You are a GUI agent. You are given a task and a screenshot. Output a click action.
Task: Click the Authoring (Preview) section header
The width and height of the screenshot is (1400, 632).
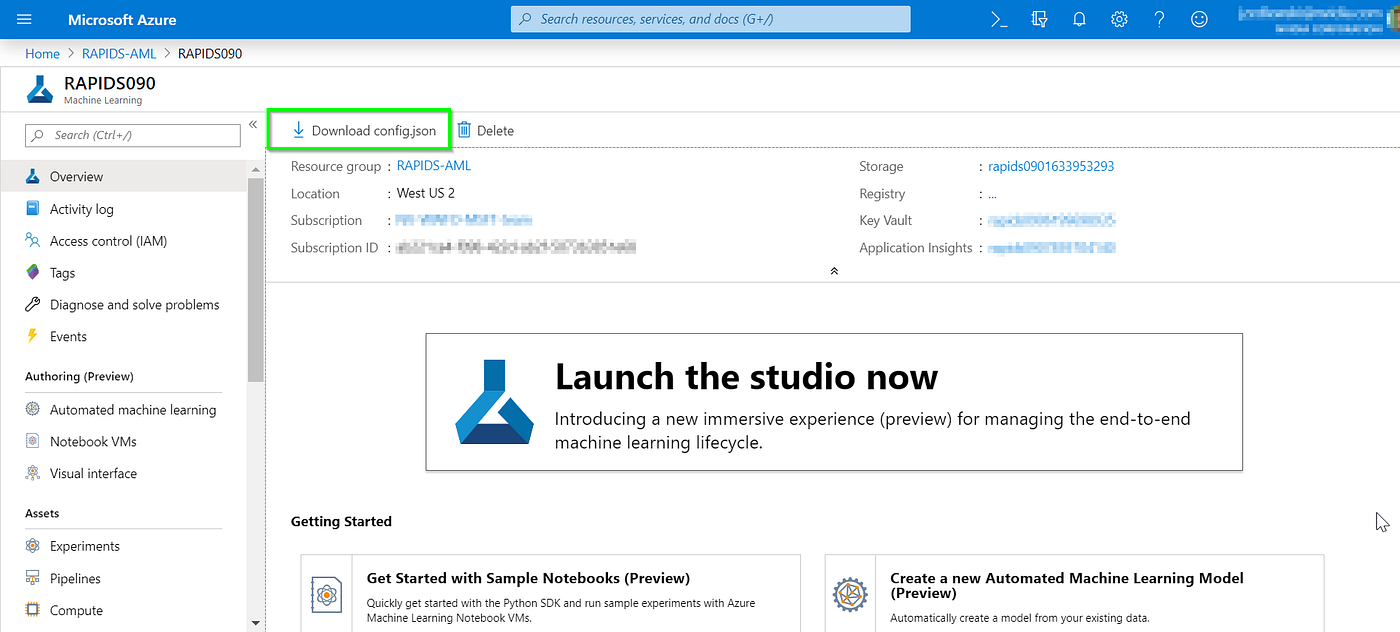[x=79, y=376]
